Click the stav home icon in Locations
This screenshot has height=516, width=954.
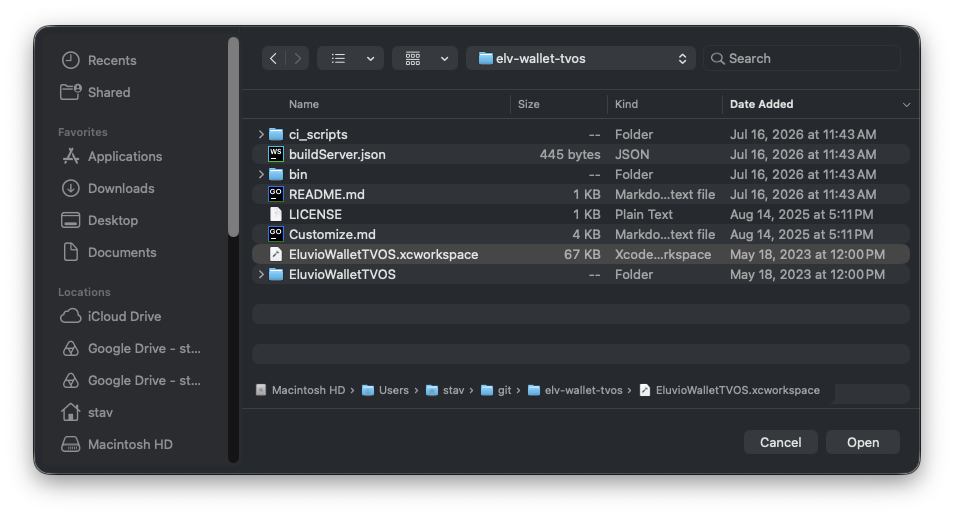pyautogui.click(x=71, y=412)
